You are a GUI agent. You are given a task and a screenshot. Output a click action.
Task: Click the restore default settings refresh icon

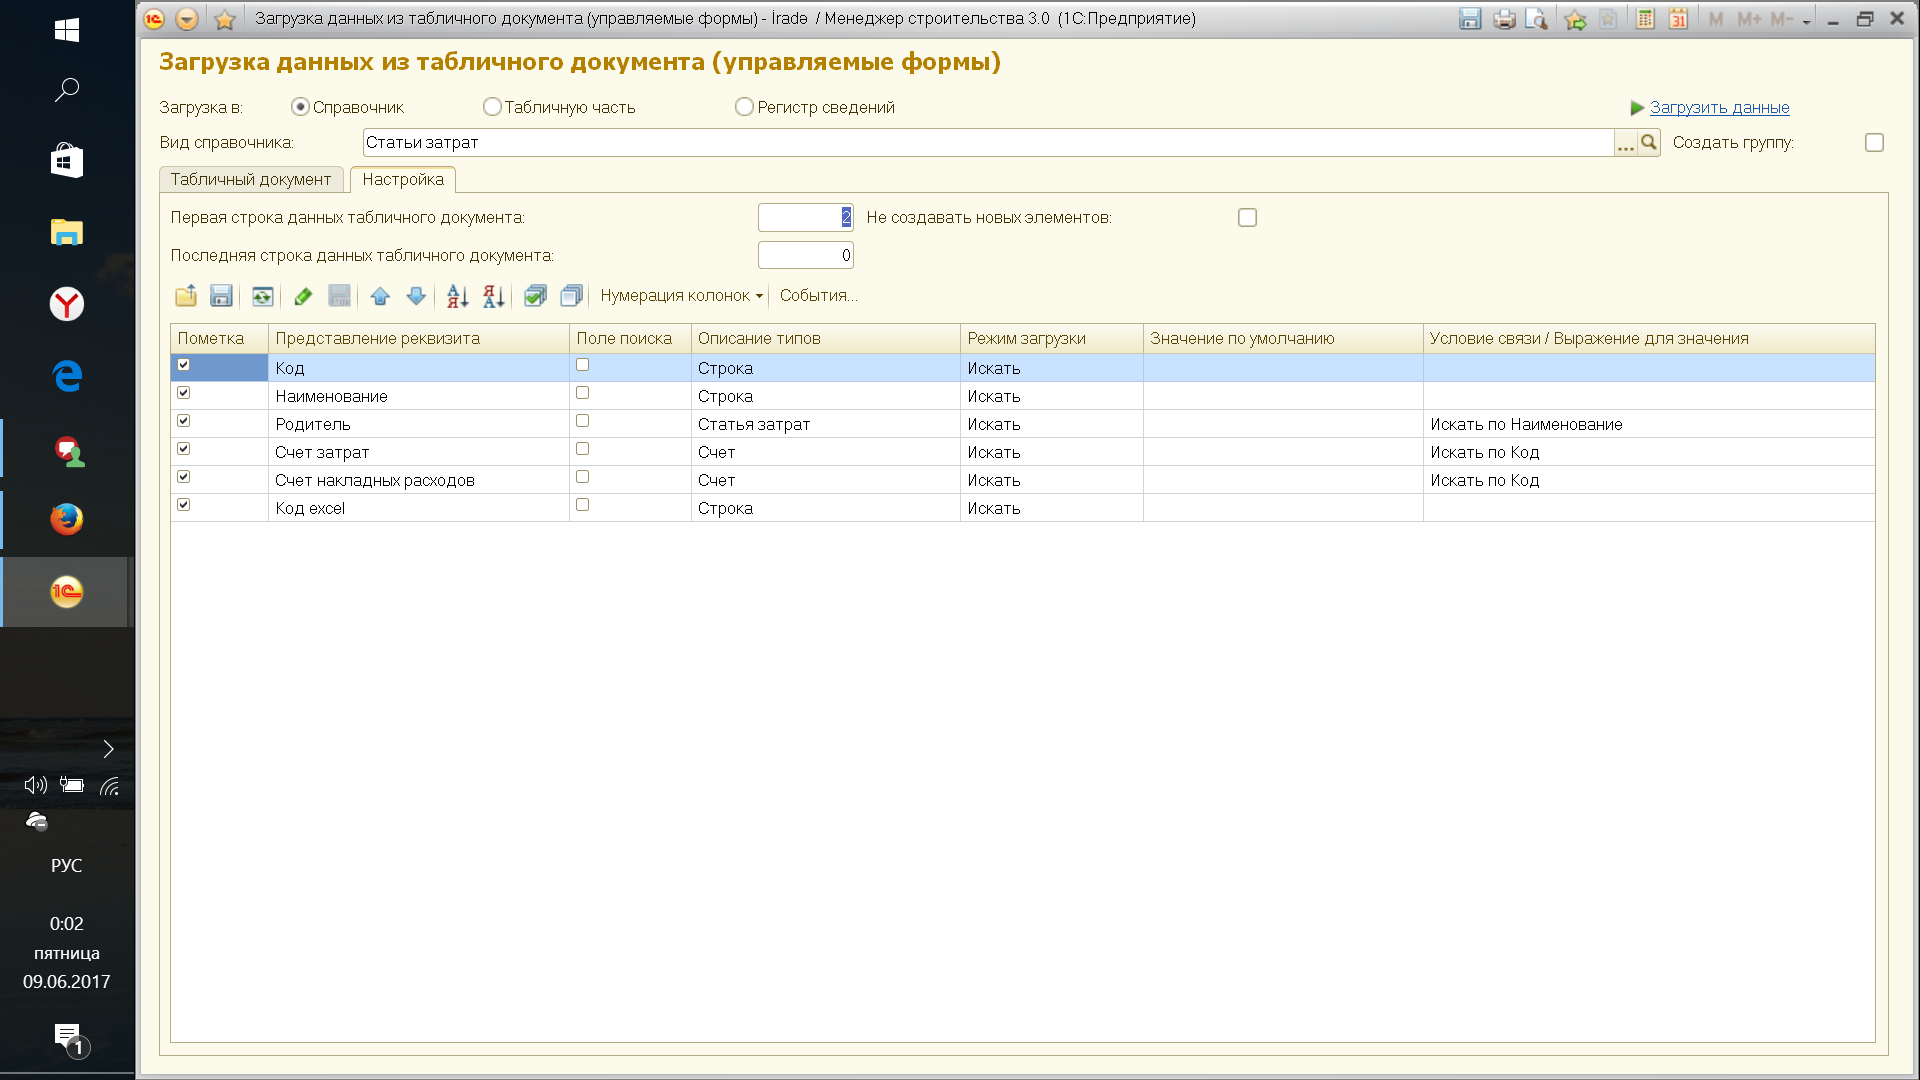262,296
